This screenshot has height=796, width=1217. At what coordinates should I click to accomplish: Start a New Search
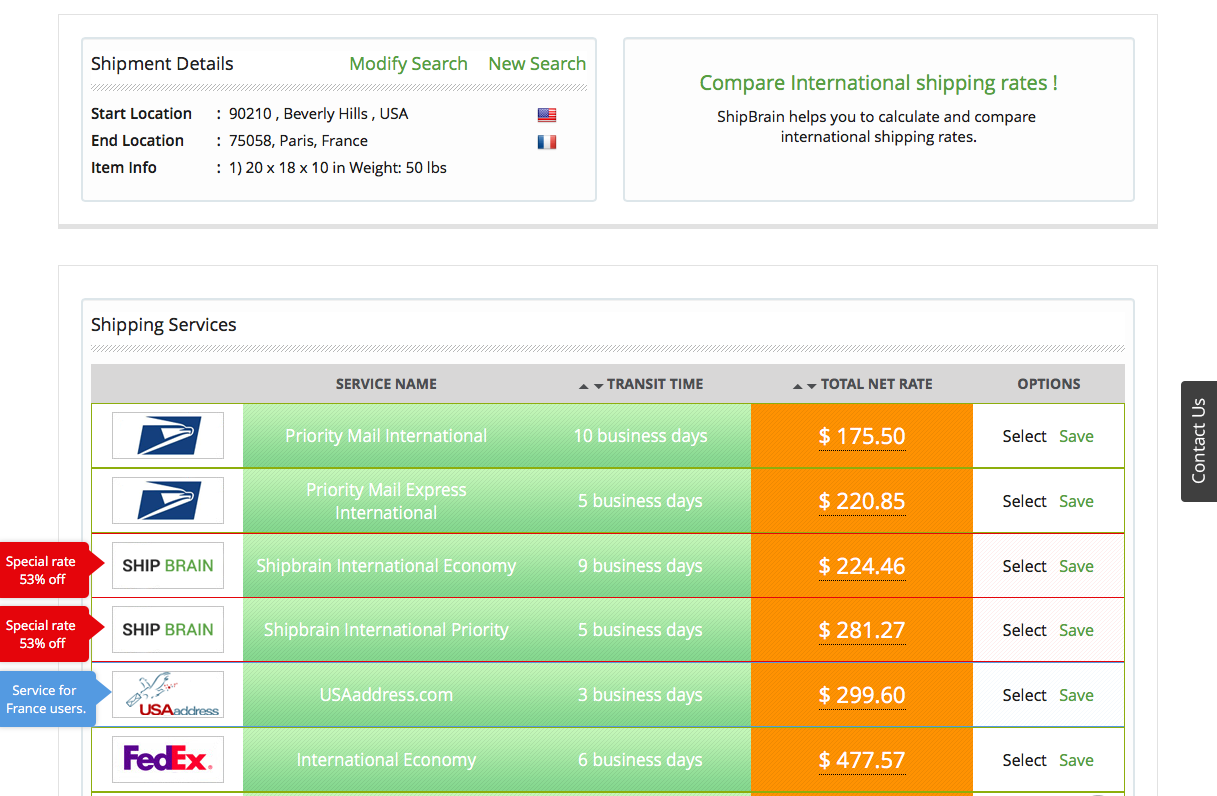(x=537, y=64)
